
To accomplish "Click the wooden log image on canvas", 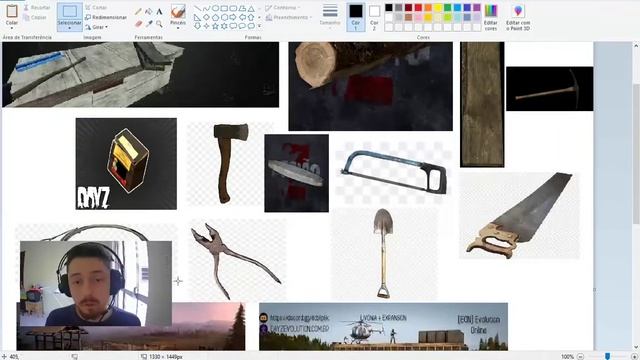I will [x=371, y=86].
